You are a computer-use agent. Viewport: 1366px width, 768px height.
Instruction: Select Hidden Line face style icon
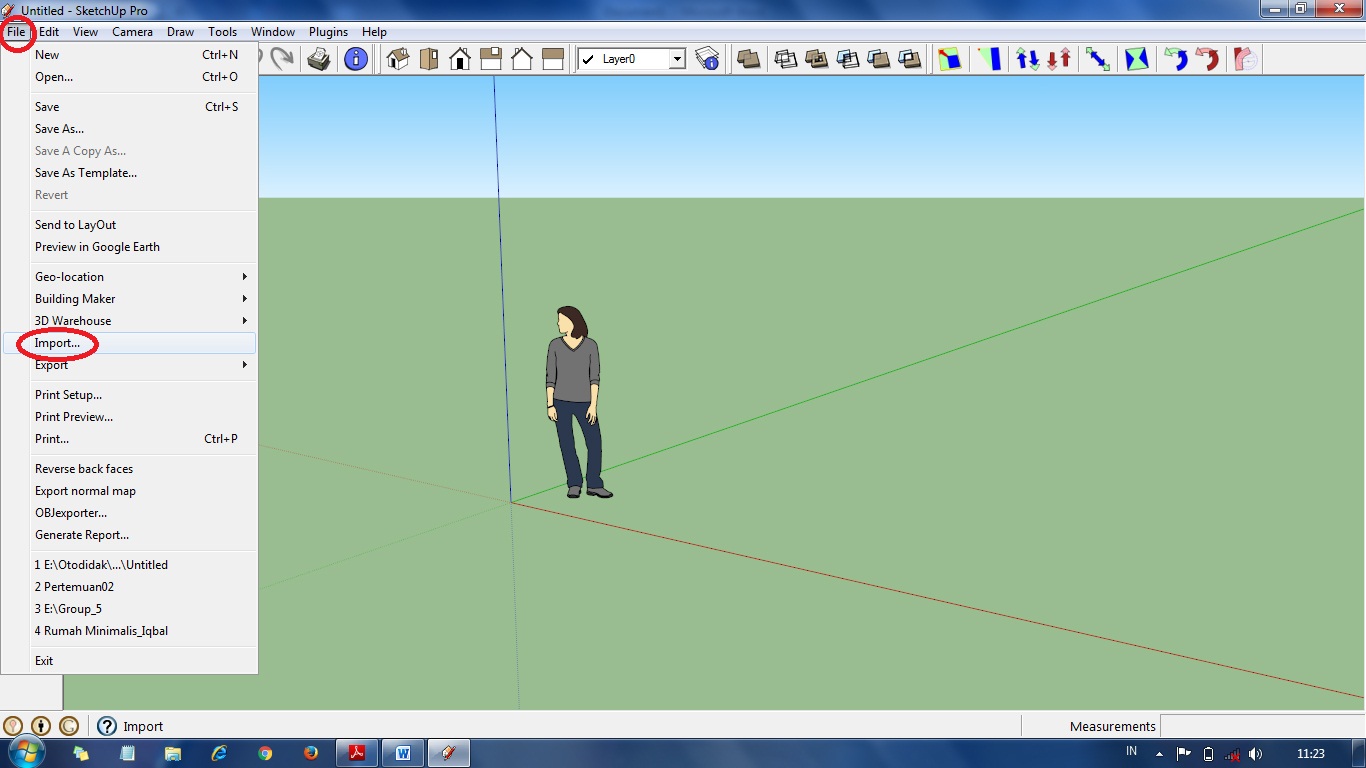coord(817,59)
